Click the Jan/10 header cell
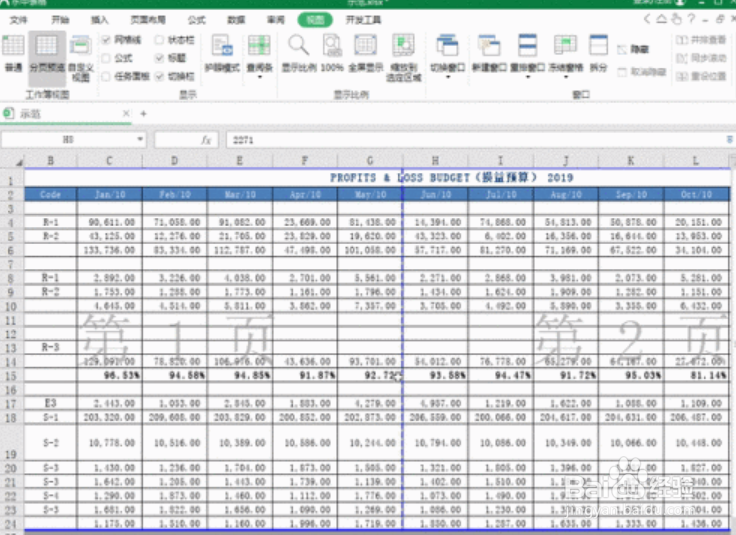 click(109, 194)
